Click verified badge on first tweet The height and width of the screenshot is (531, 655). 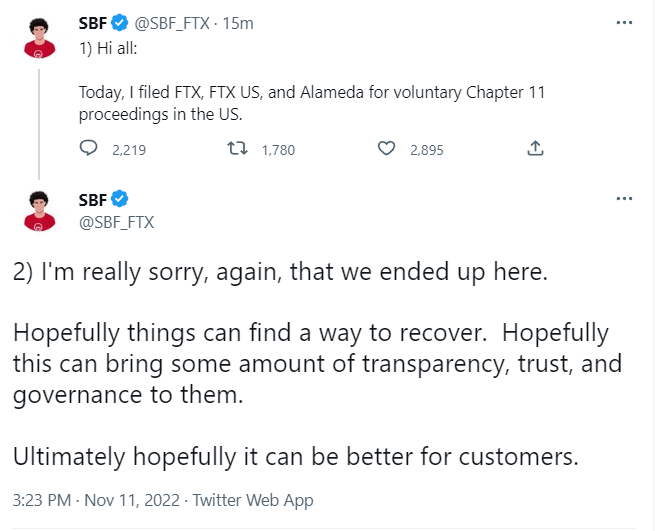pos(120,20)
